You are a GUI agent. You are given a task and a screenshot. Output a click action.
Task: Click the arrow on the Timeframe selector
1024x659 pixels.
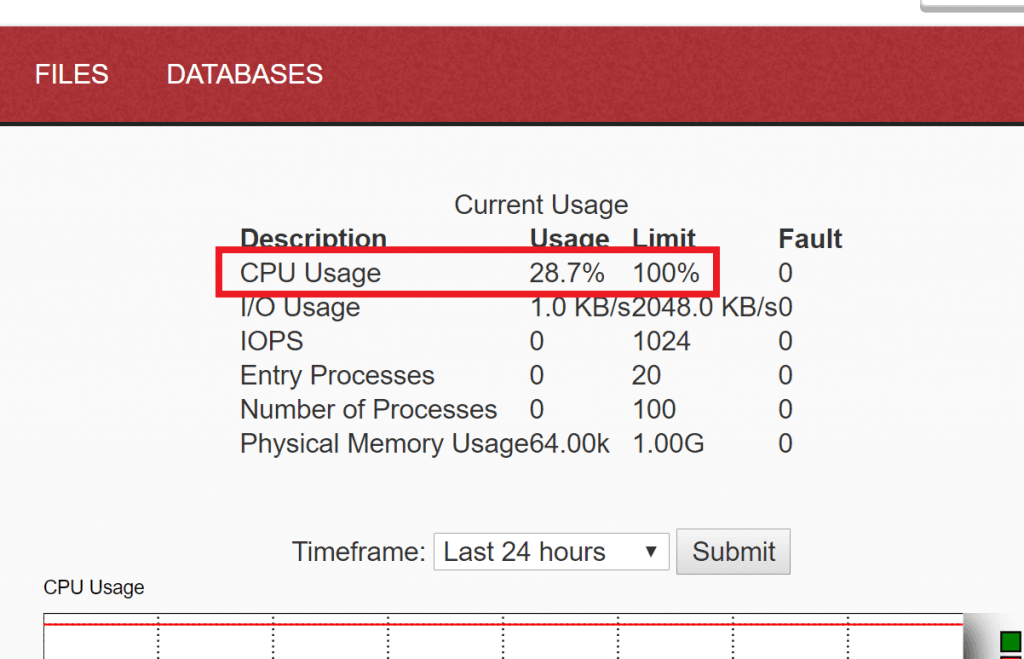[x=654, y=551]
